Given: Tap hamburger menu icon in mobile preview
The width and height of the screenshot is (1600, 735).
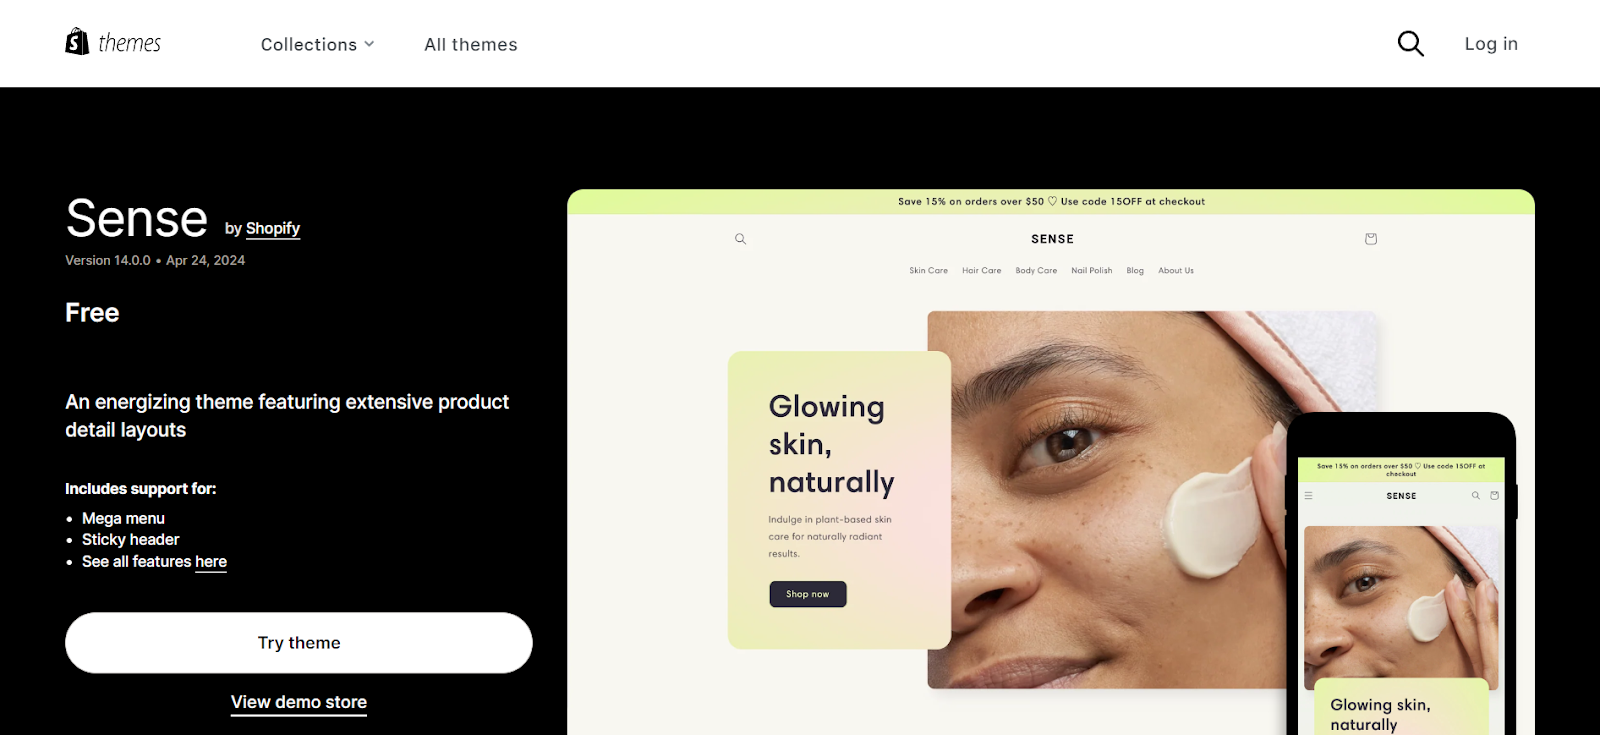Looking at the screenshot, I should [1308, 496].
